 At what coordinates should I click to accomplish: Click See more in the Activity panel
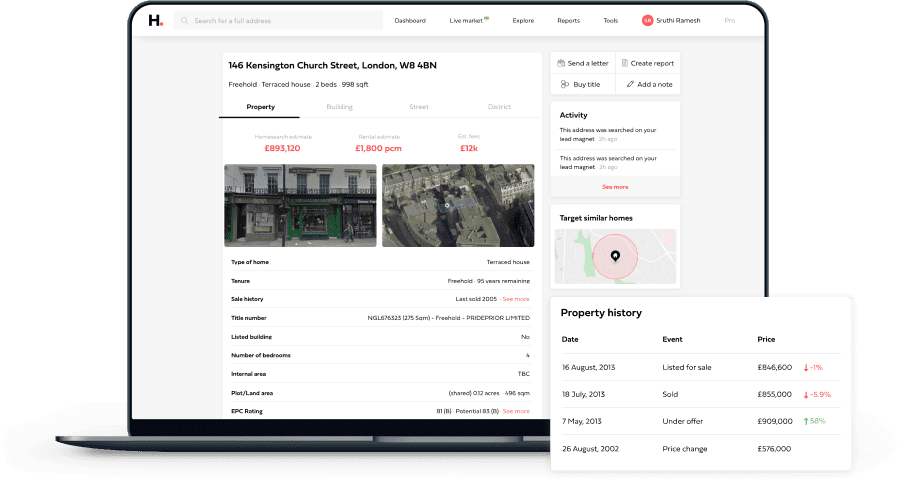point(615,187)
